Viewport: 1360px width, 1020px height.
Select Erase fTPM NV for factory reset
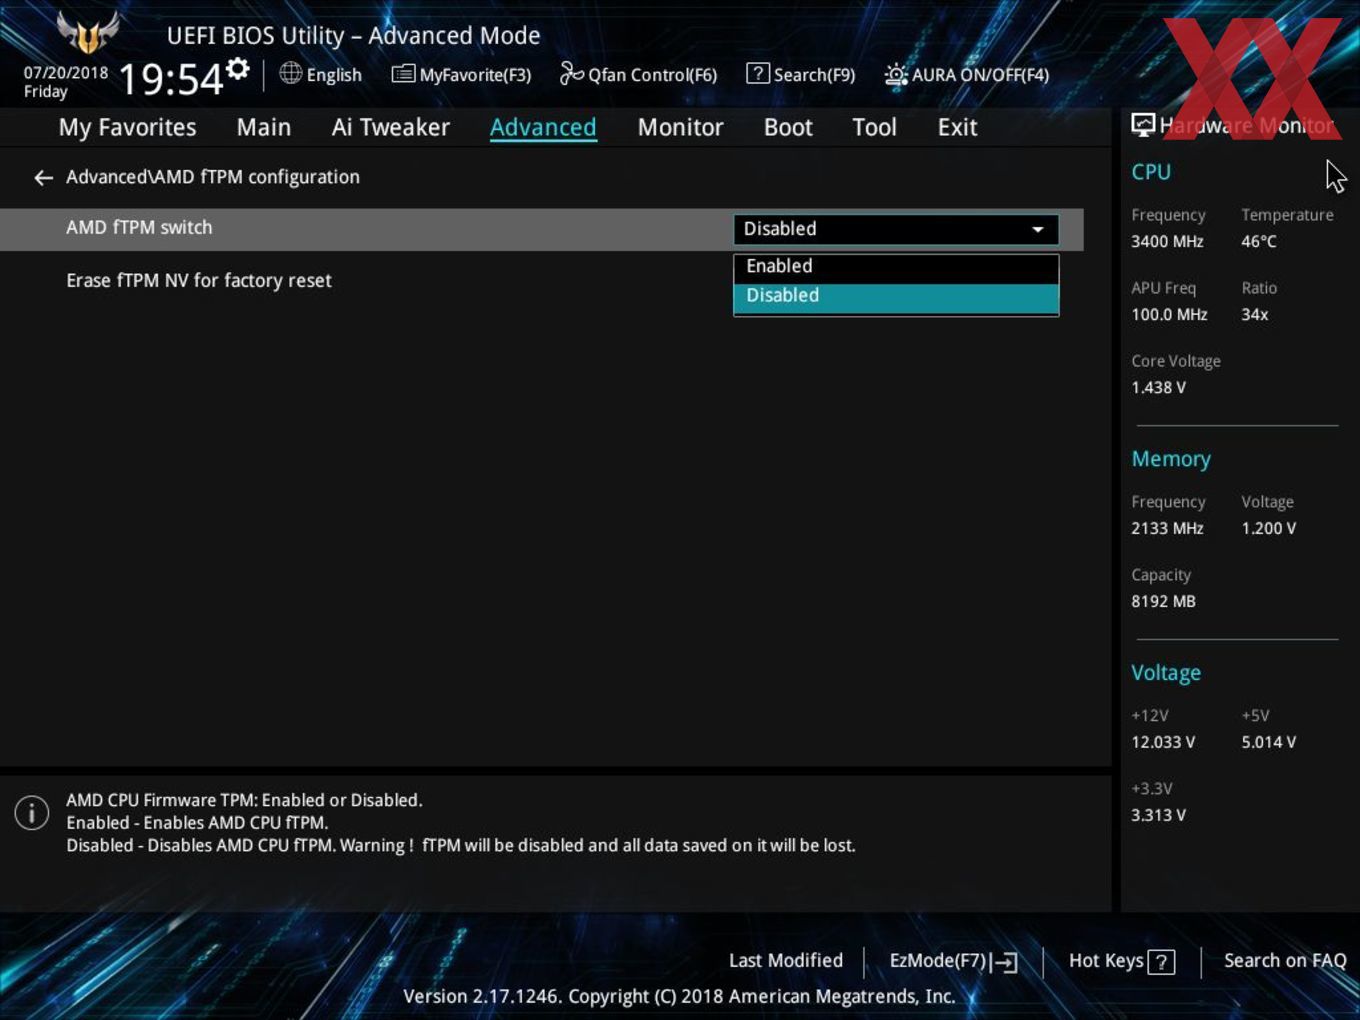click(199, 281)
